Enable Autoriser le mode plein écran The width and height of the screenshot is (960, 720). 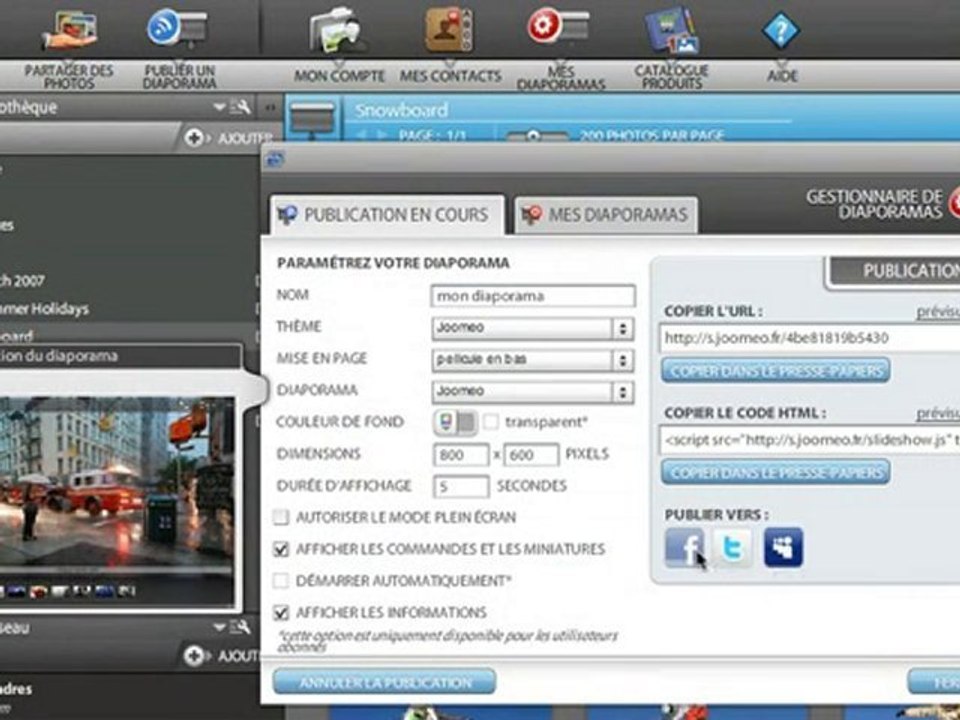coord(281,517)
